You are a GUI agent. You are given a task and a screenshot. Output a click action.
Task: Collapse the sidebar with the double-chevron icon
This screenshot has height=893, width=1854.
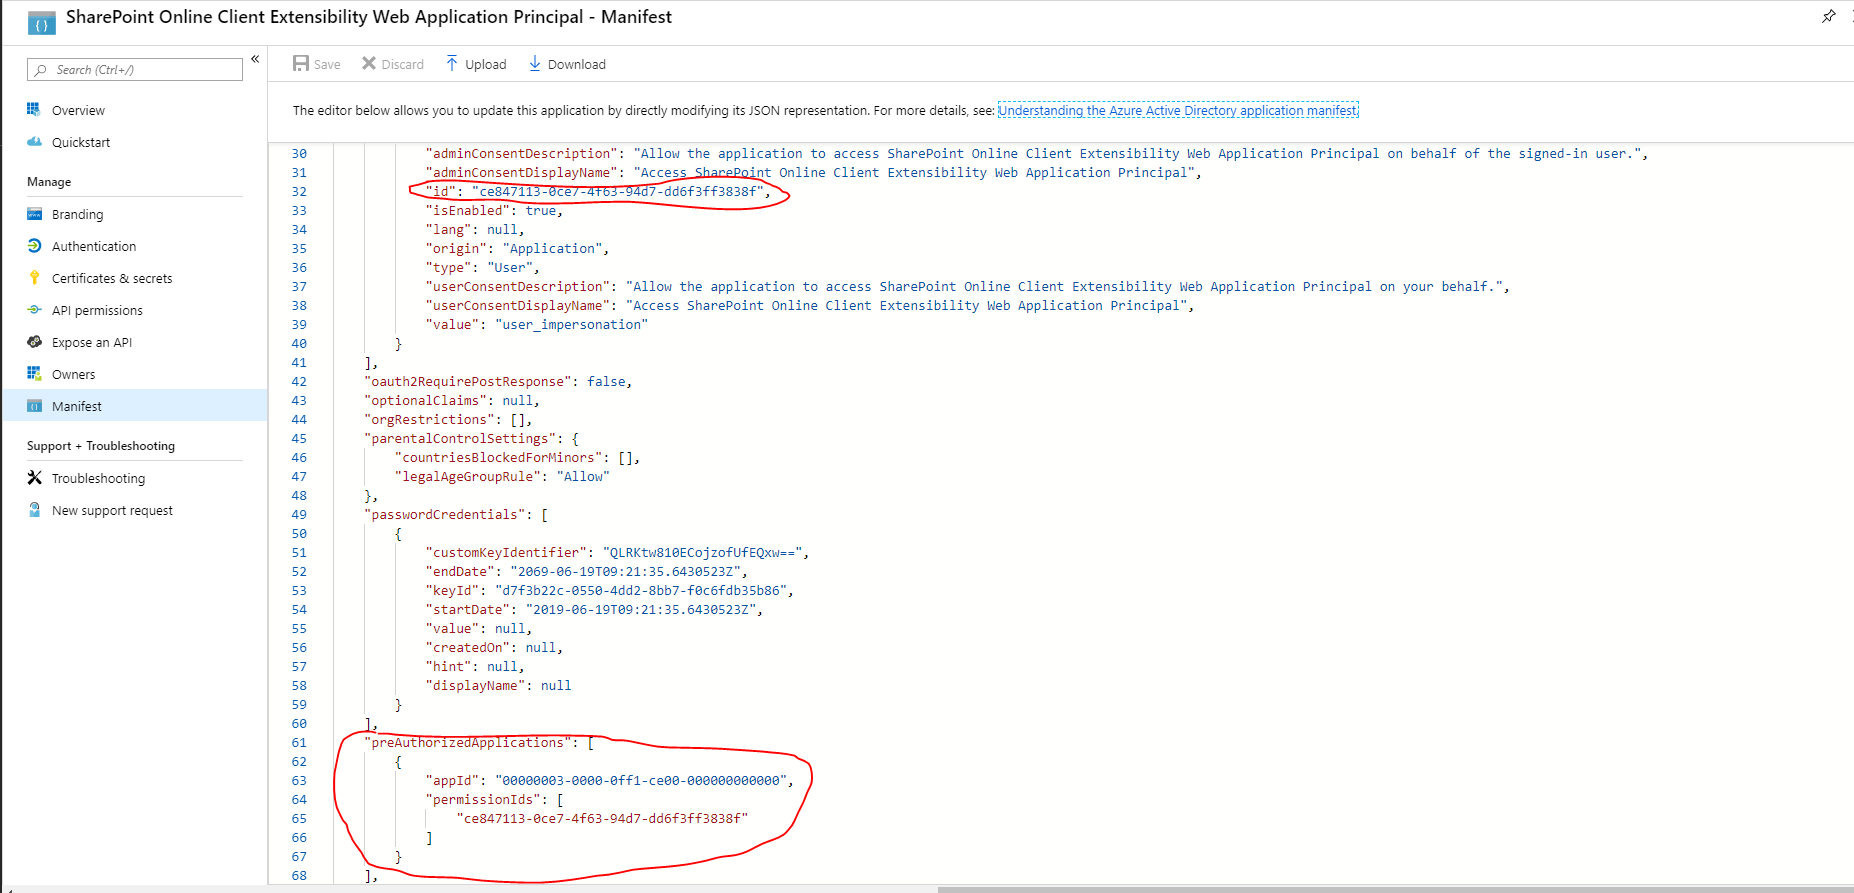click(255, 59)
